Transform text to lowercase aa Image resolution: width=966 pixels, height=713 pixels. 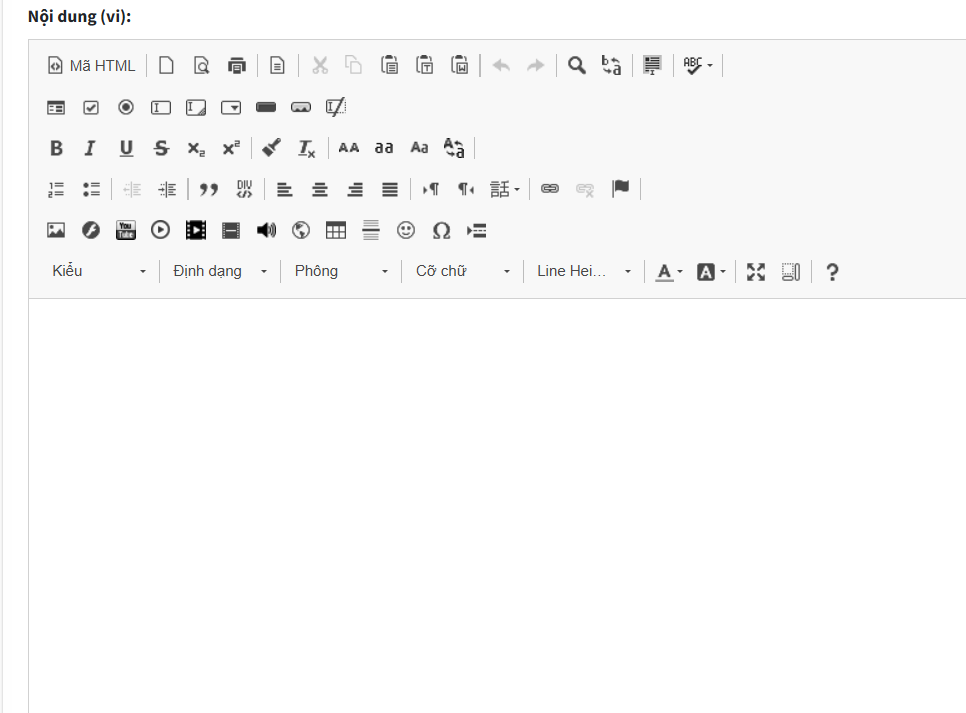(384, 148)
